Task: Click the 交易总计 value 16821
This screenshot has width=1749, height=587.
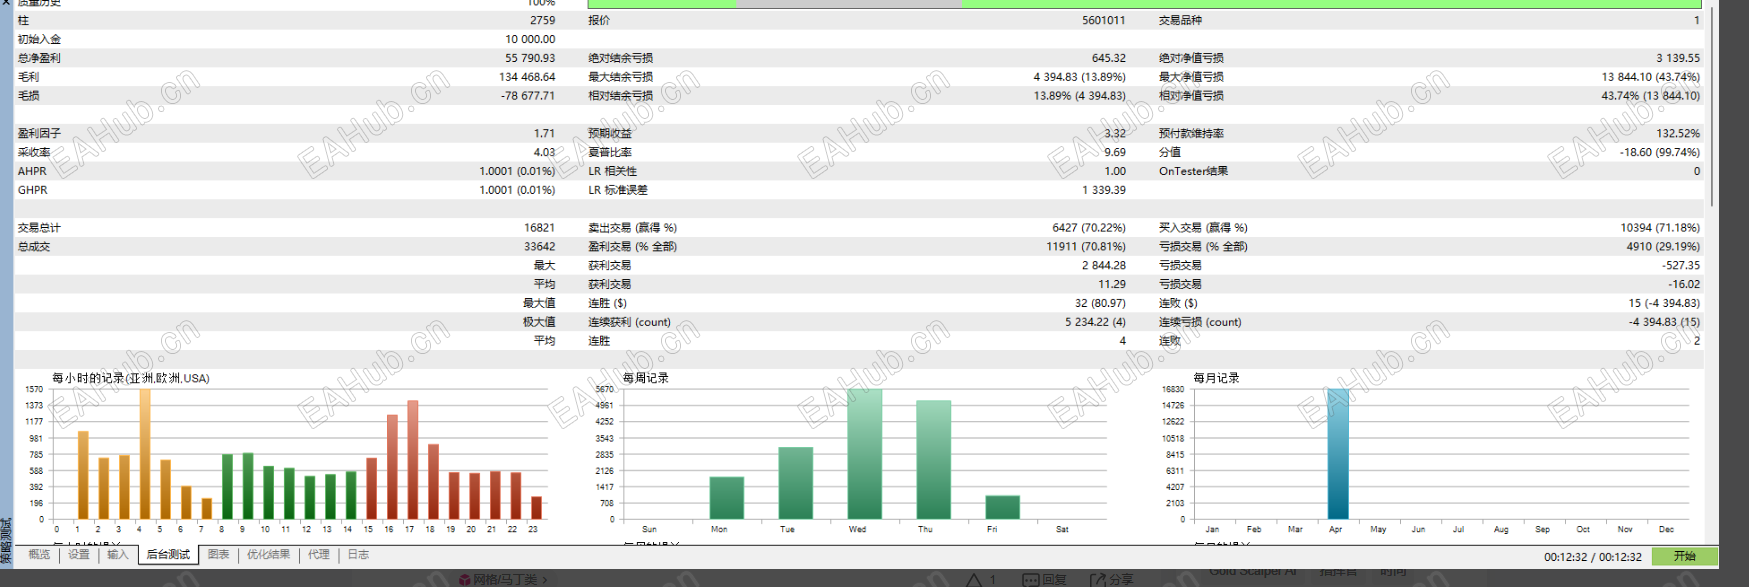Action: coord(540,228)
